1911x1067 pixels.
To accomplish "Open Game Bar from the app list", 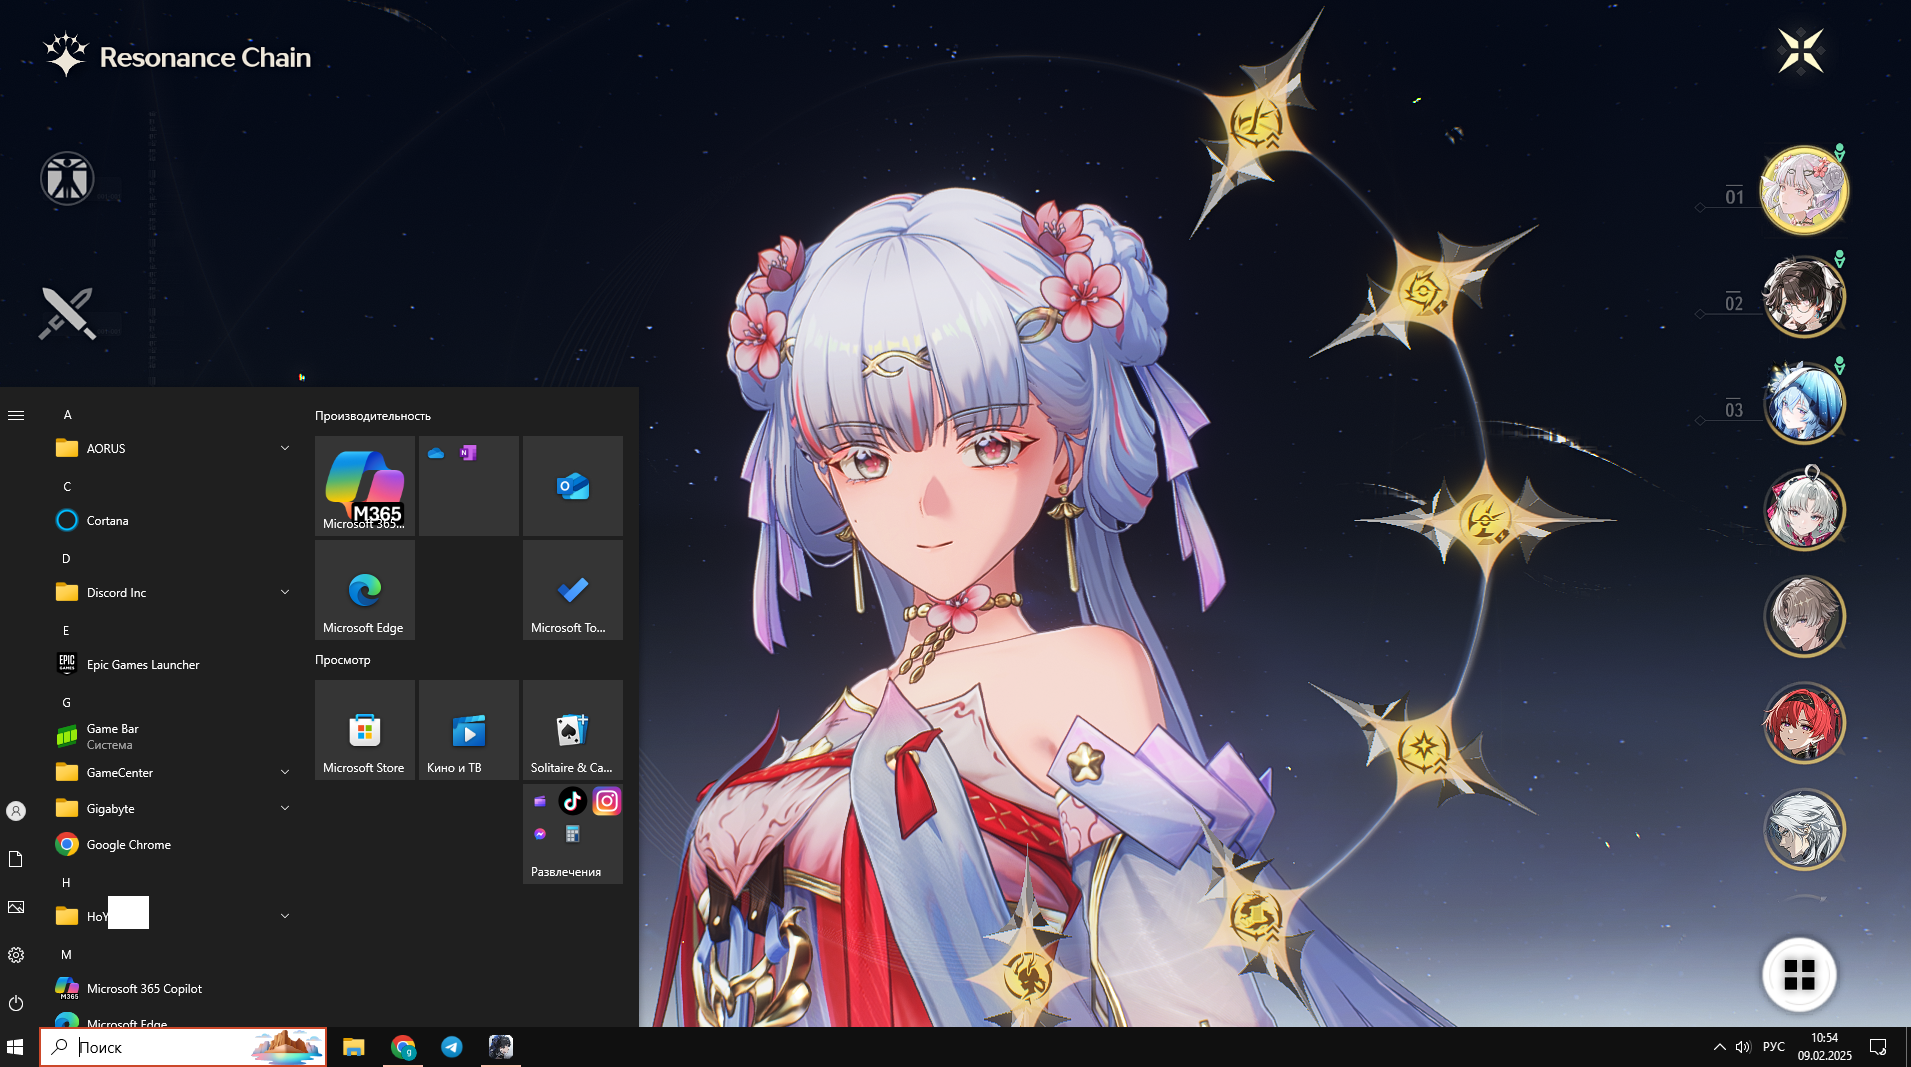I will [x=172, y=737].
